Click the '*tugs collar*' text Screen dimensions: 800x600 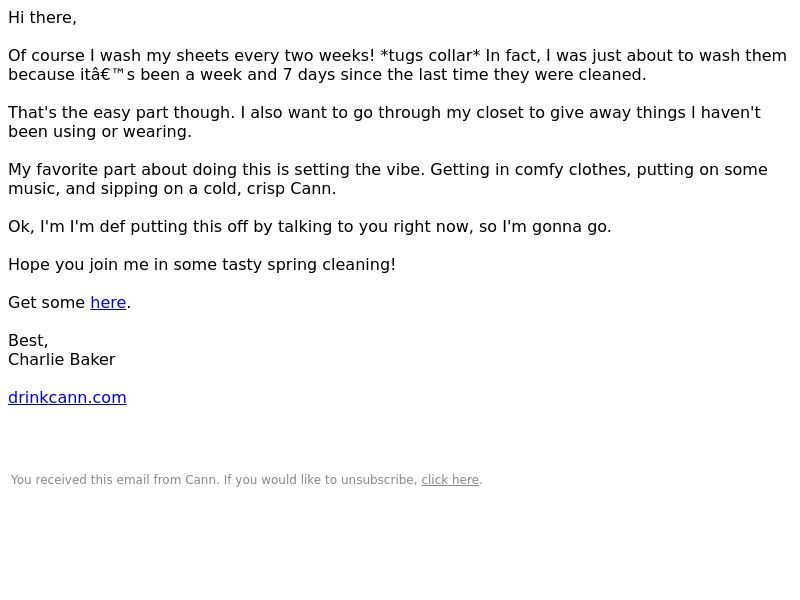coord(430,56)
